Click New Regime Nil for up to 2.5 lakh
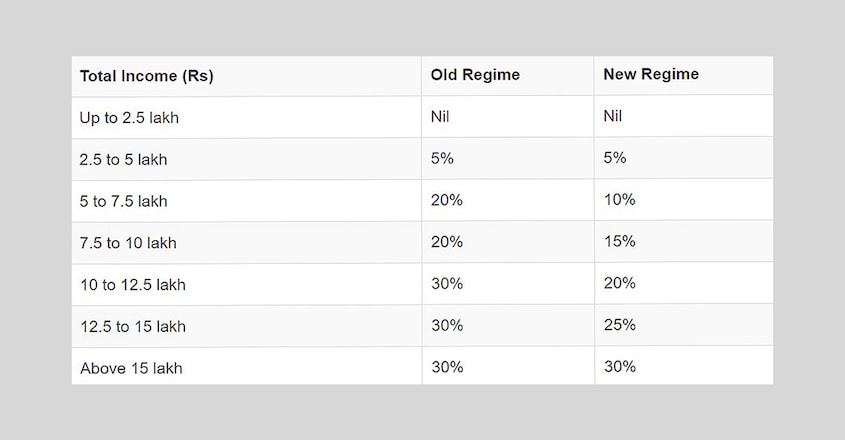This screenshot has width=845, height=440. tap(613, 116)
